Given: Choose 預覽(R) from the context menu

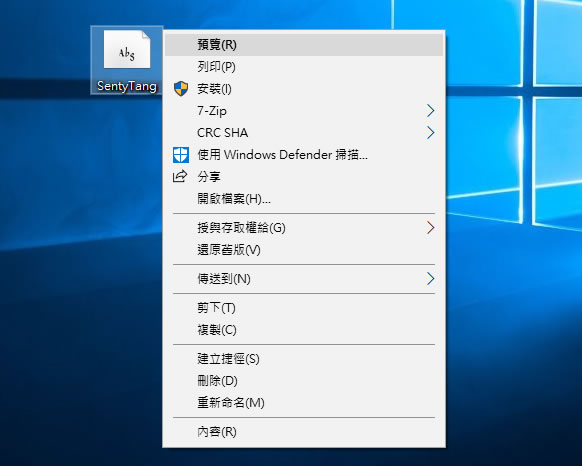Looking at the screenshot, I should point(304,45).
